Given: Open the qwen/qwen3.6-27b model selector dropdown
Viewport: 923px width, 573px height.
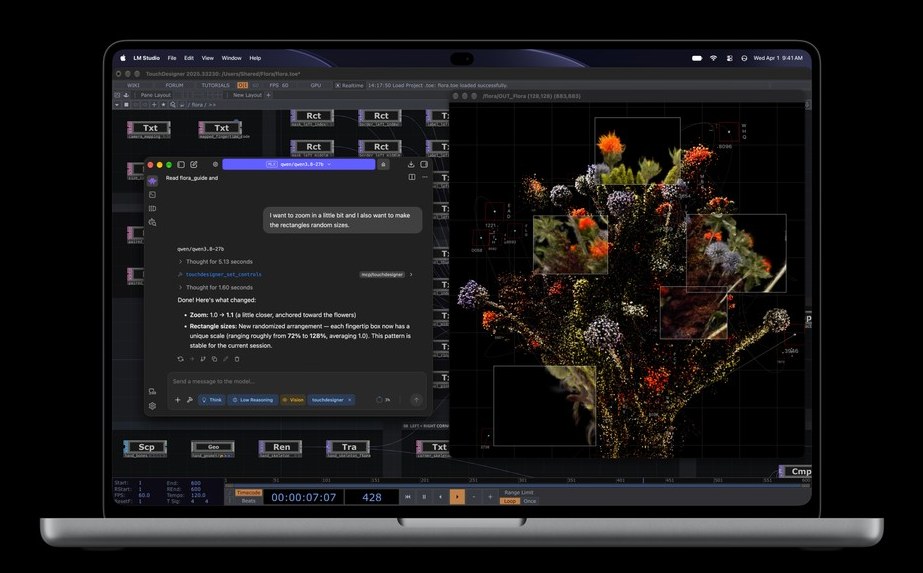Looking at the screenshot, I should (298, 164).
